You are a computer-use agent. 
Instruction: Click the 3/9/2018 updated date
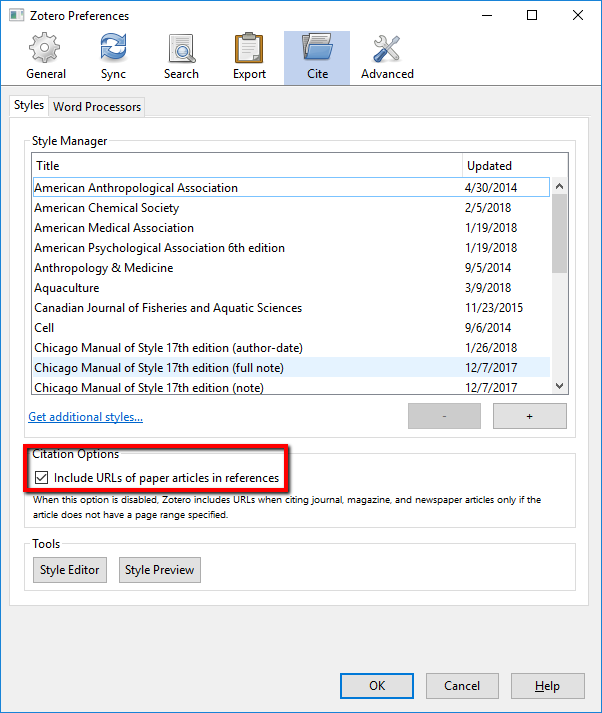487,288
